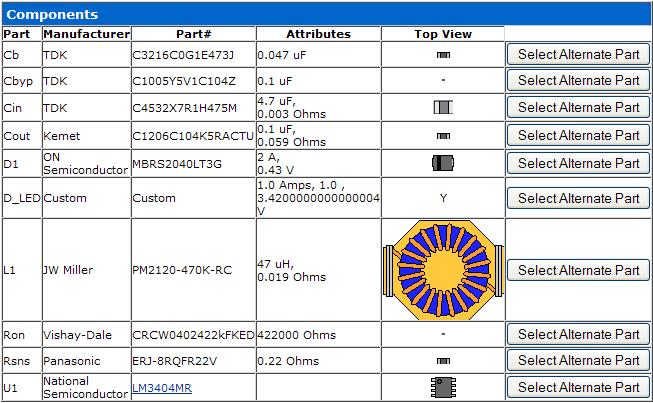
Task: Select alternate part for Cb
Action: point(578,55)
